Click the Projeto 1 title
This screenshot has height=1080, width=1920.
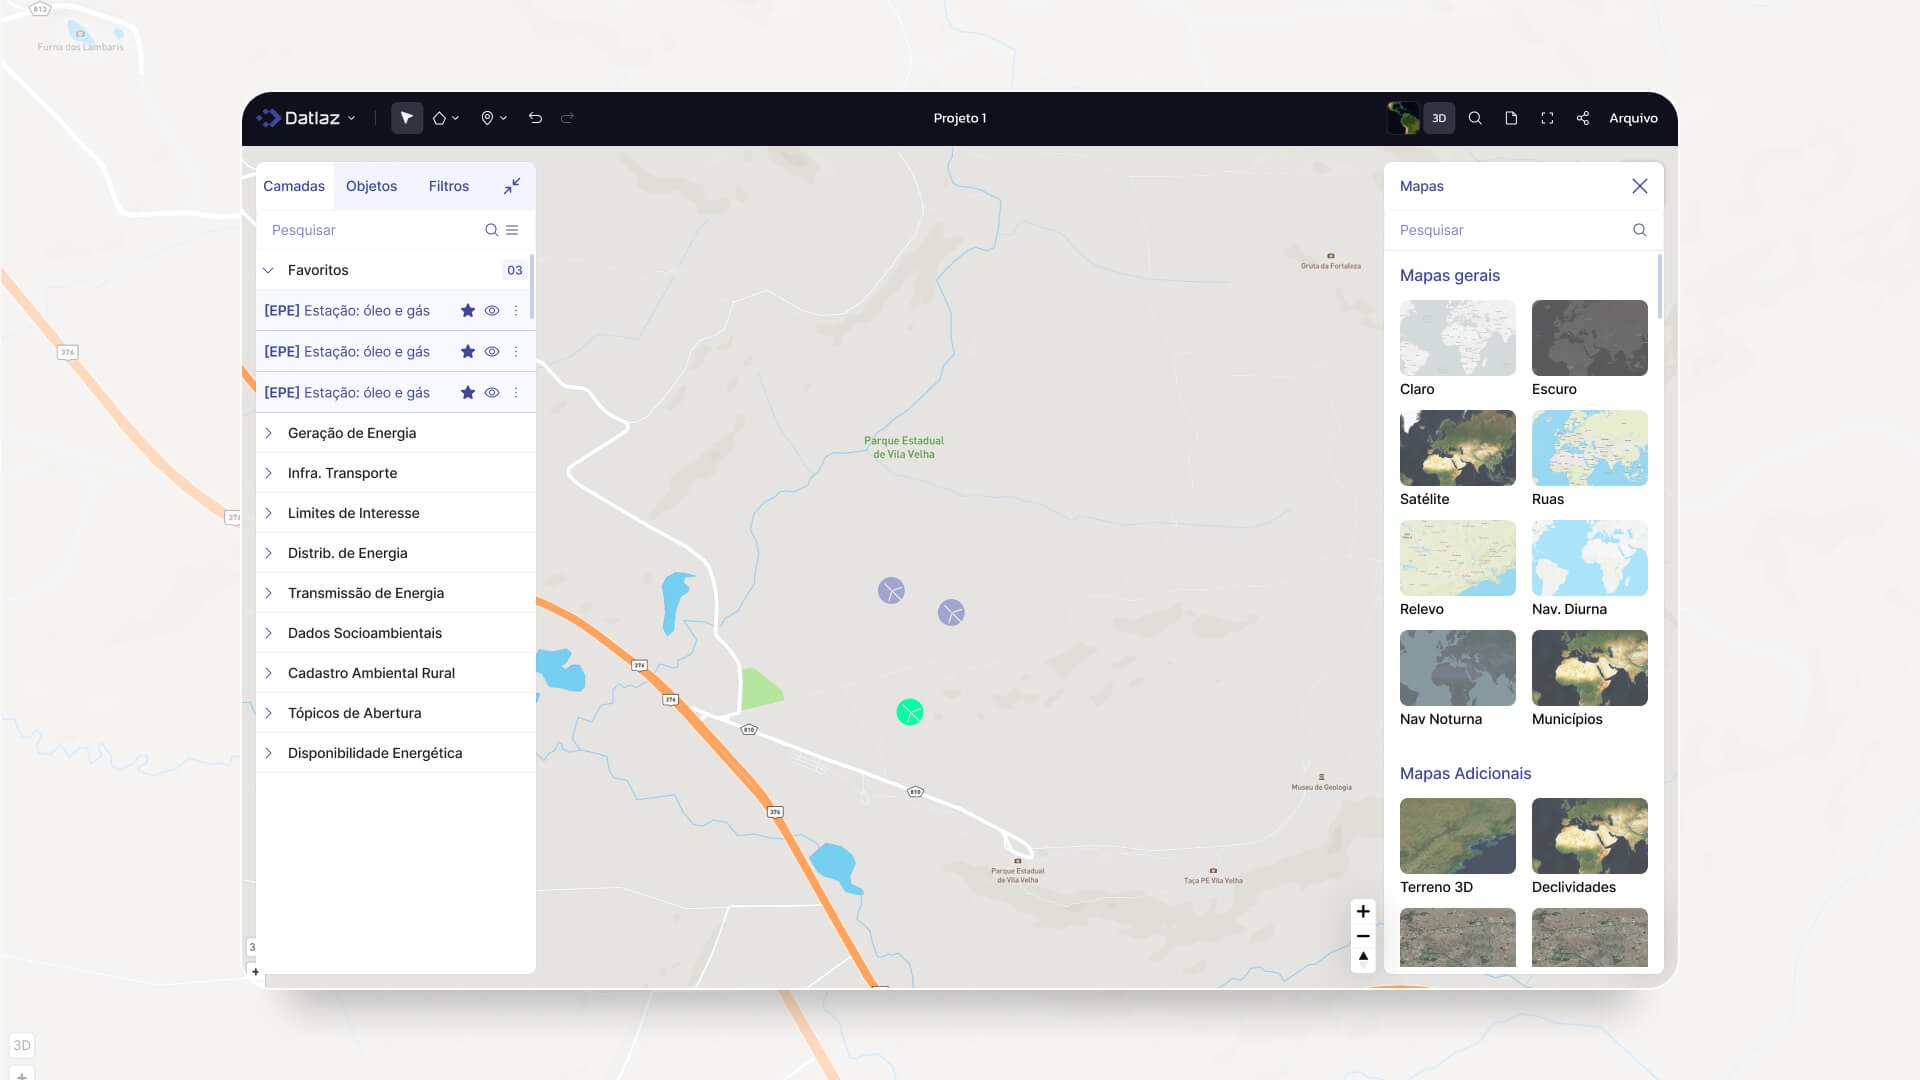[x=960, y=118]
